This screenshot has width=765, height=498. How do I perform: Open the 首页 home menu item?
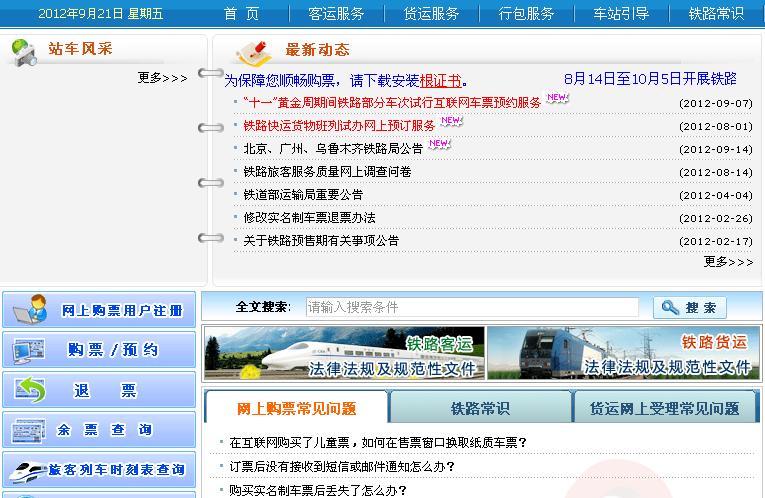241,14
